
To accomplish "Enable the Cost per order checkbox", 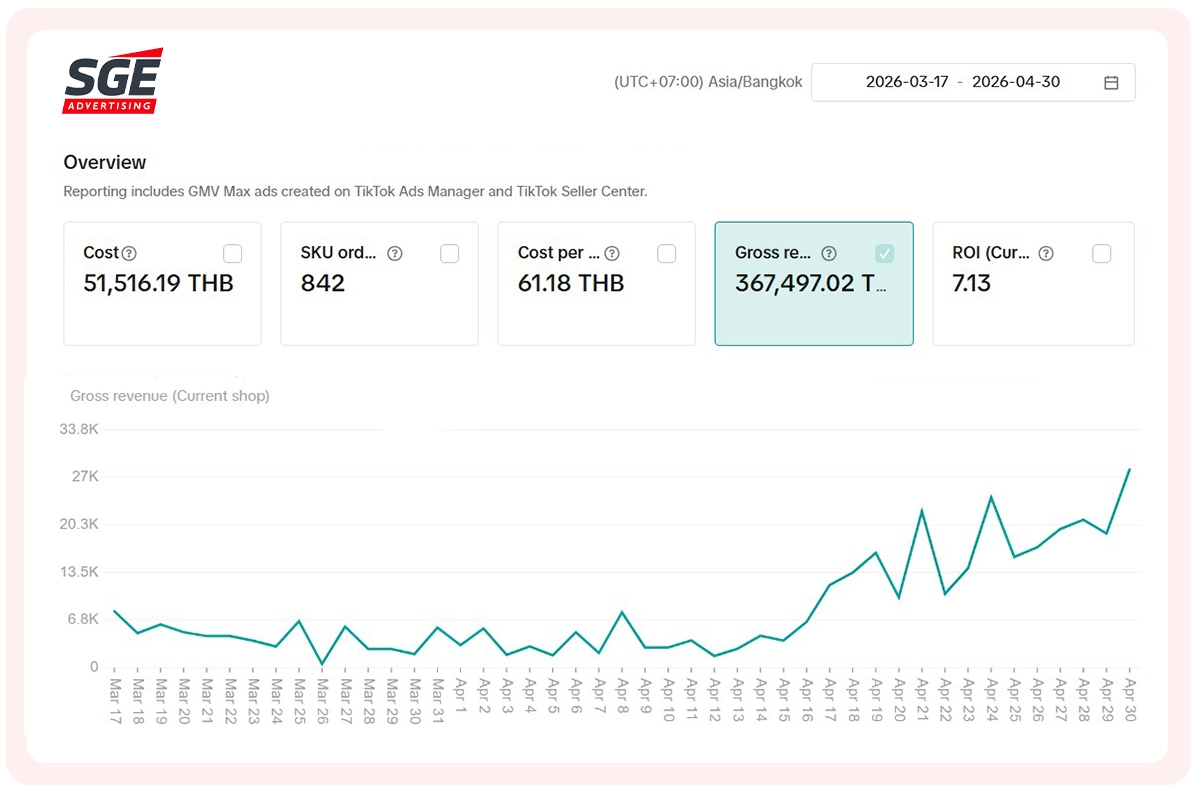I will coord(667,254).
